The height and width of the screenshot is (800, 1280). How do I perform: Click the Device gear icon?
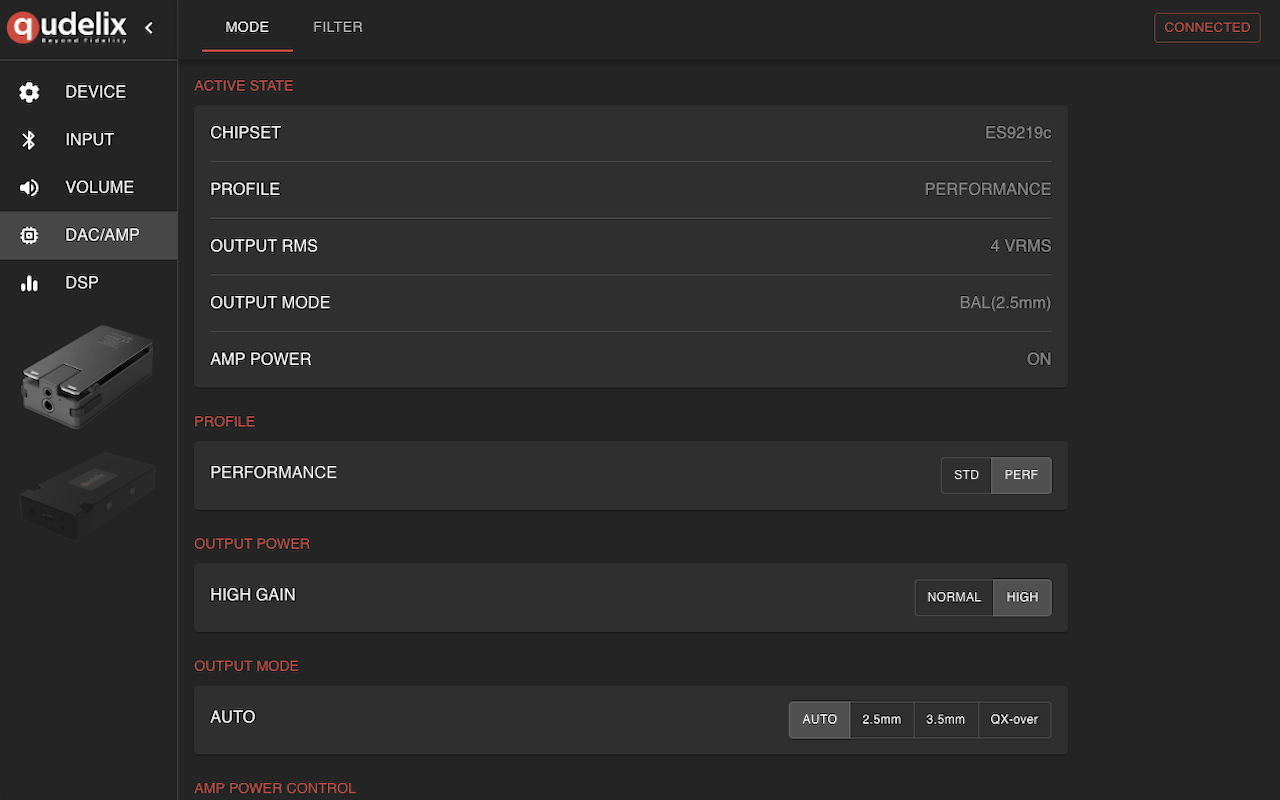tap(29, 92)
